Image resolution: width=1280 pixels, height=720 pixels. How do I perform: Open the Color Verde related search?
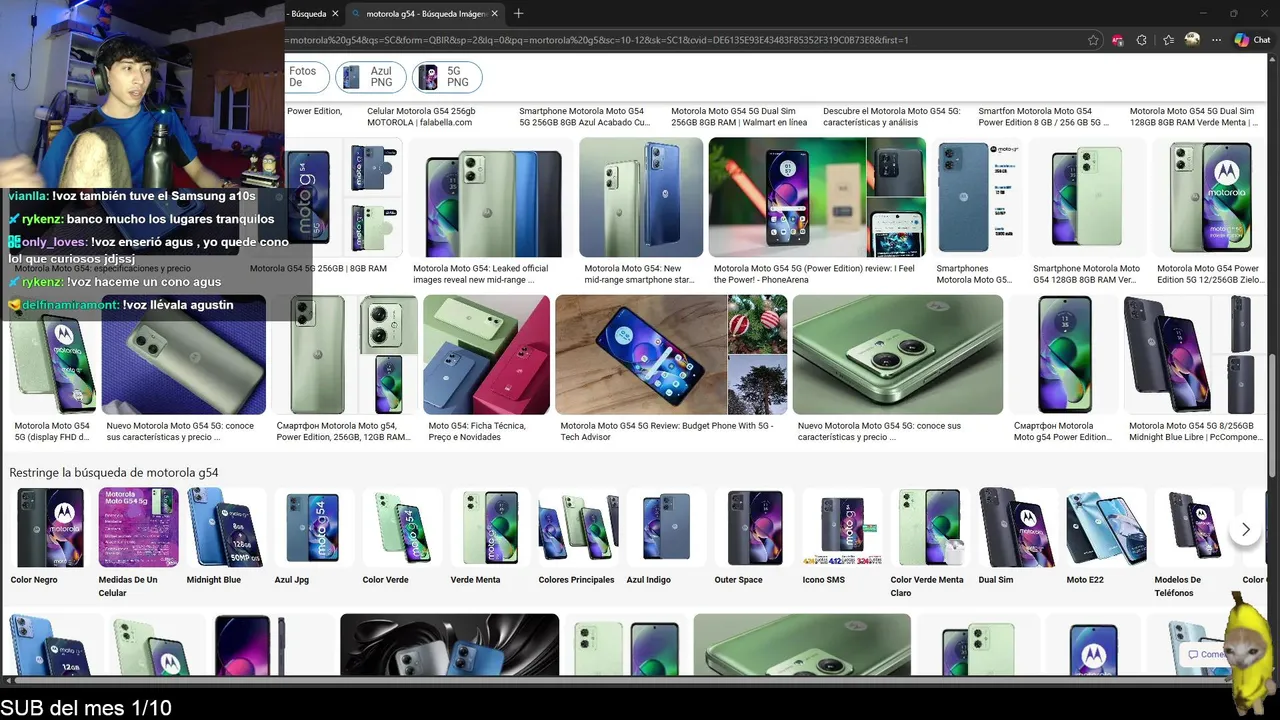point(402,536)
